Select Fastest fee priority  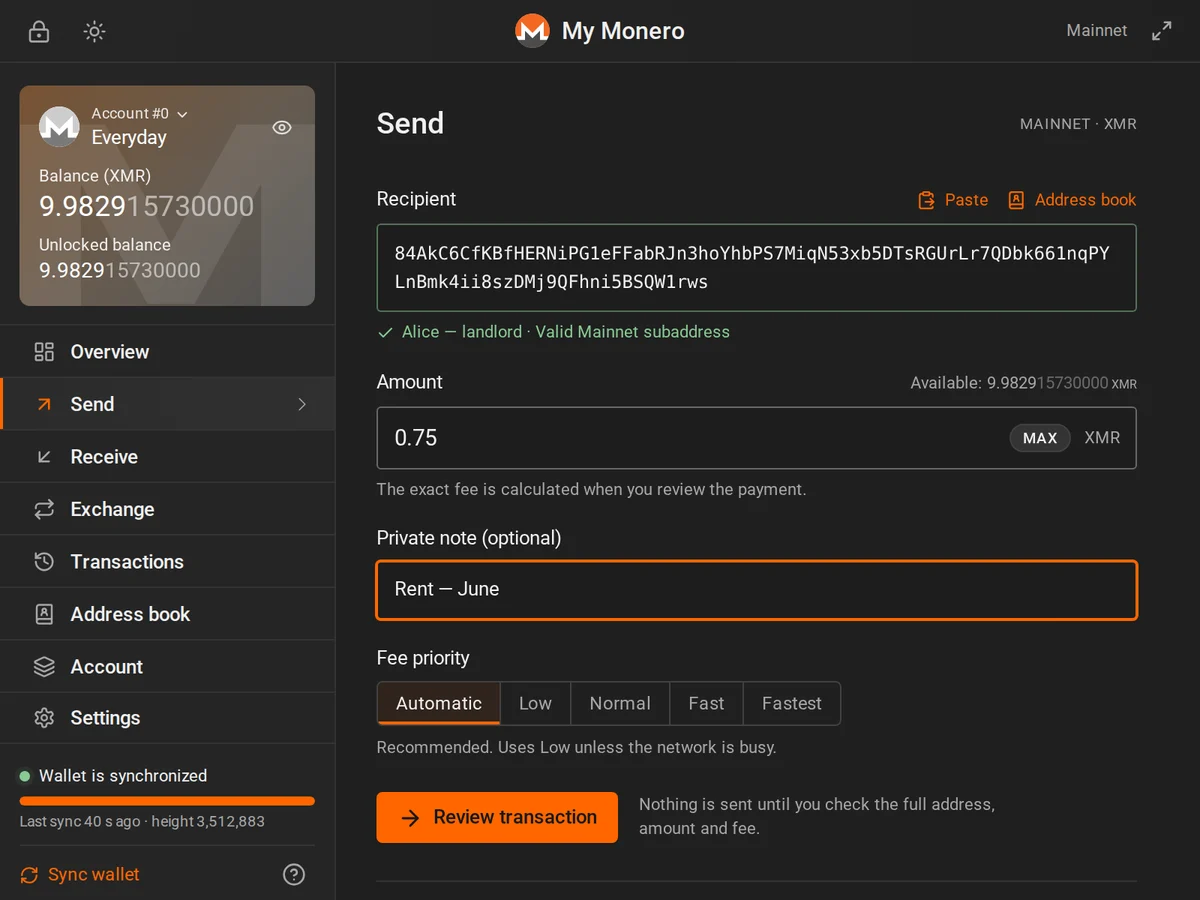coord(792,703)
